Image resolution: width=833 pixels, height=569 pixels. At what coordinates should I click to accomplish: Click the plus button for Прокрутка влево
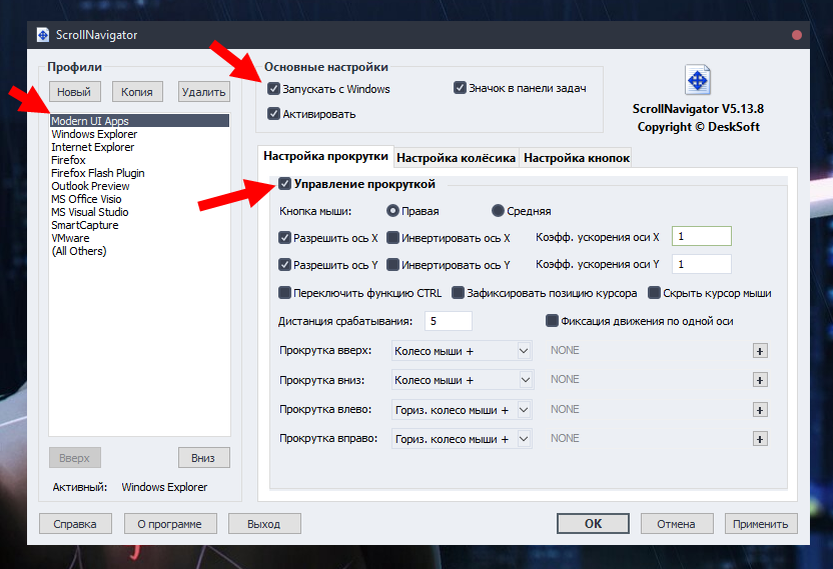pos(760,410)
